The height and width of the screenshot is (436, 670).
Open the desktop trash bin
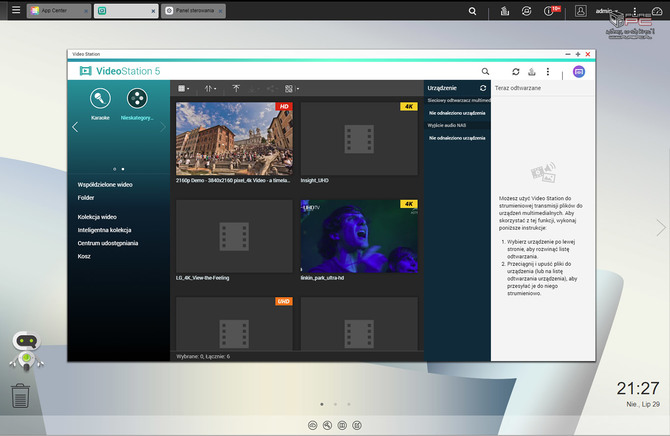[20, 395]
